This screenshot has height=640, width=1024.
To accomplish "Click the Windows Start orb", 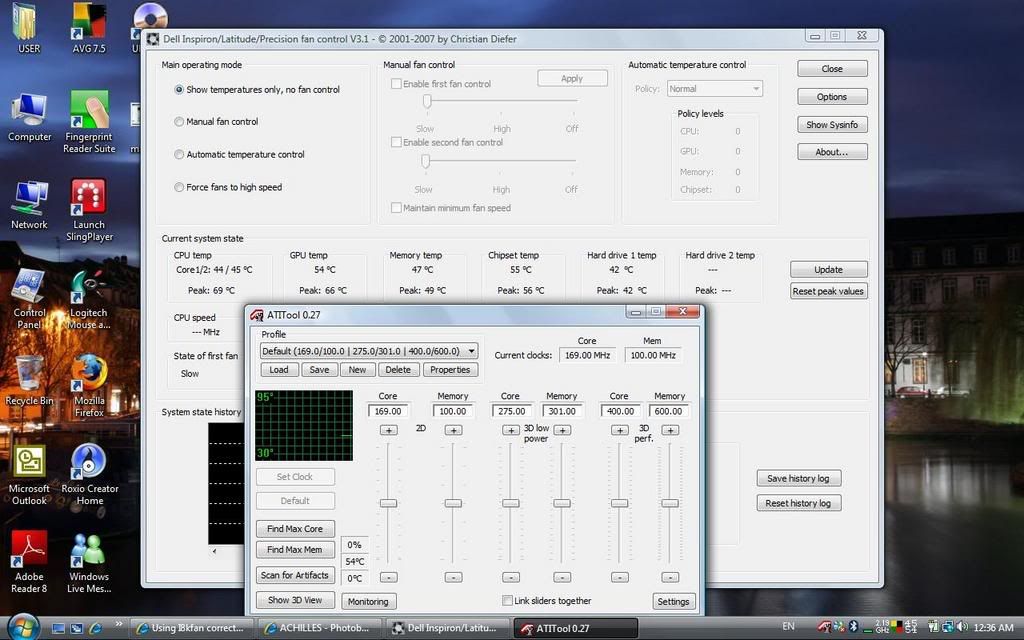I will (24, 627).
